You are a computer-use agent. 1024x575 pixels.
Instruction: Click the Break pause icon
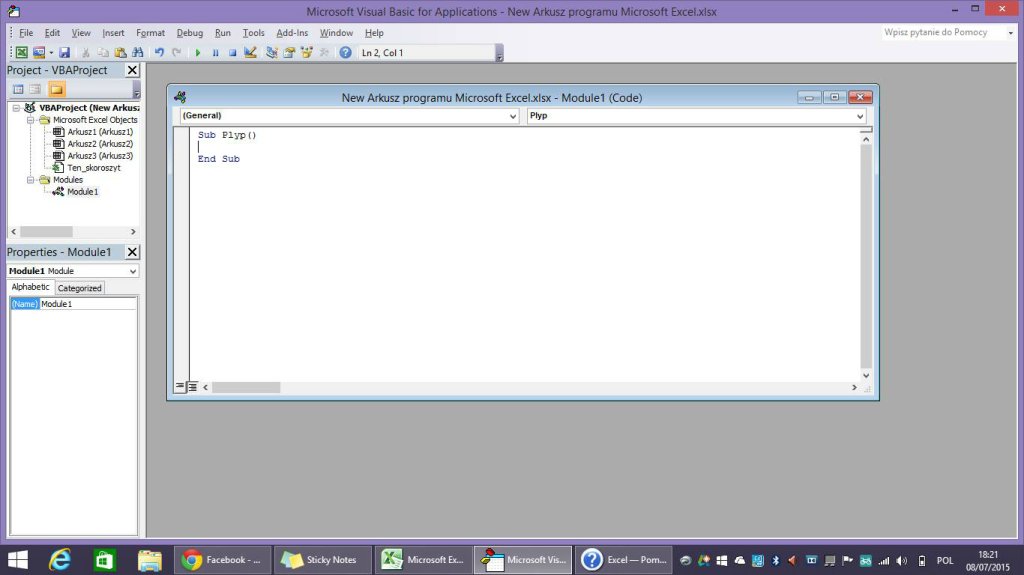tap(215, 52)
